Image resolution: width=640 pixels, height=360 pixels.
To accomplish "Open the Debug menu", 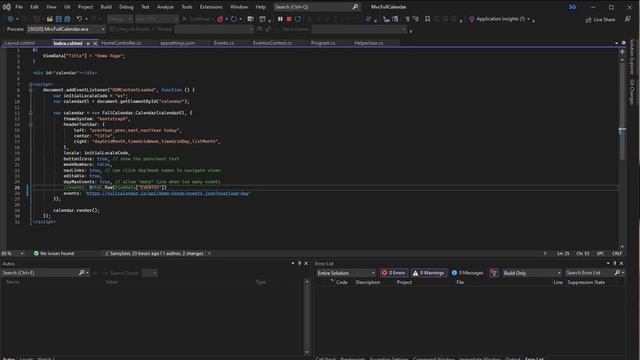I will [x=126, y=7].
